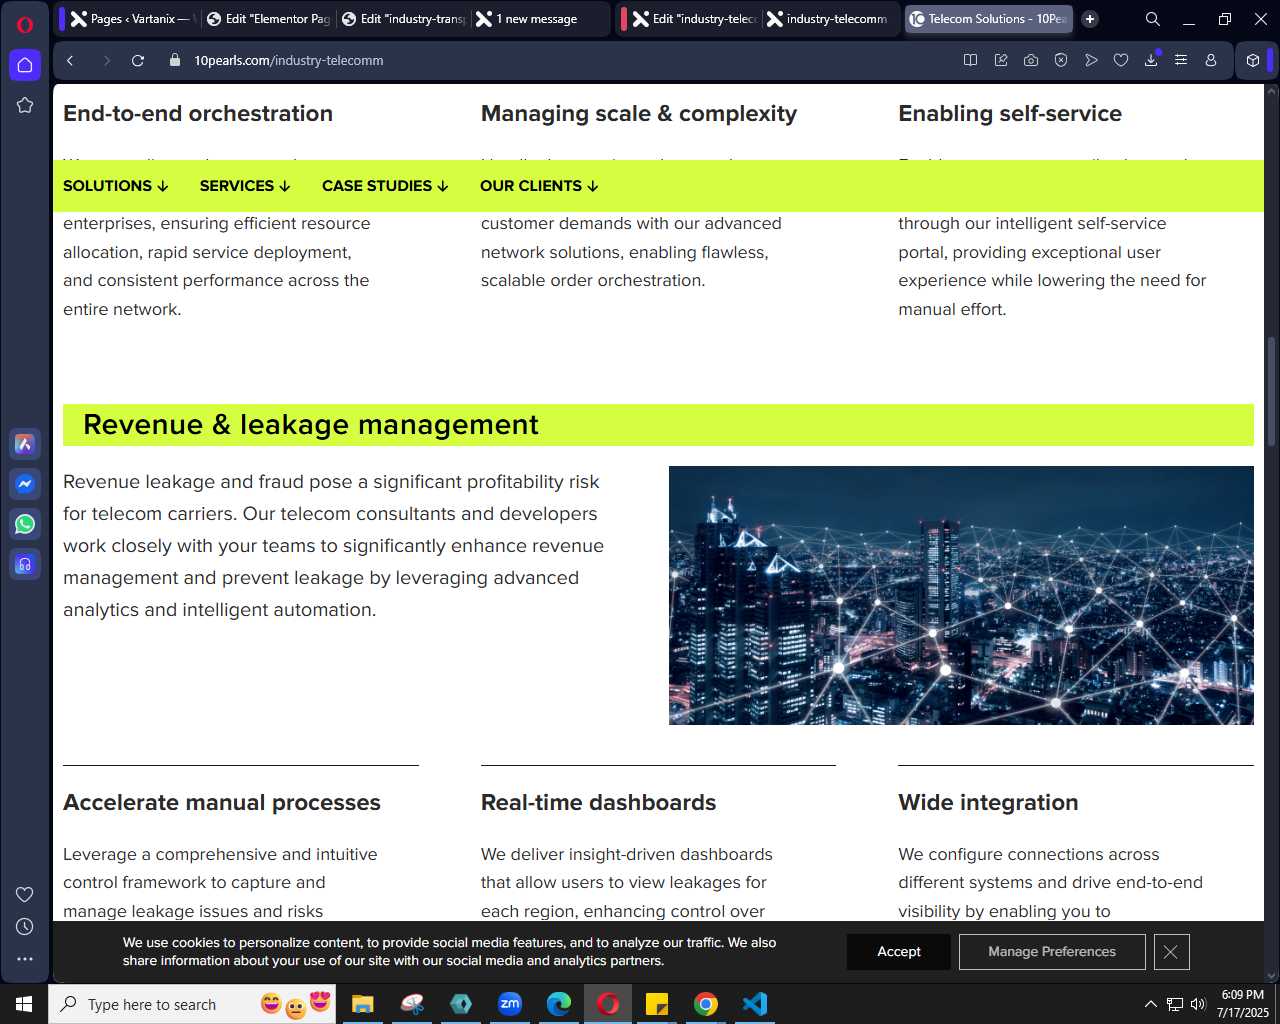Switch to Edit "Elementor Pag" tab
This screenshot has height=1024, width=1280.
[267, 19]
